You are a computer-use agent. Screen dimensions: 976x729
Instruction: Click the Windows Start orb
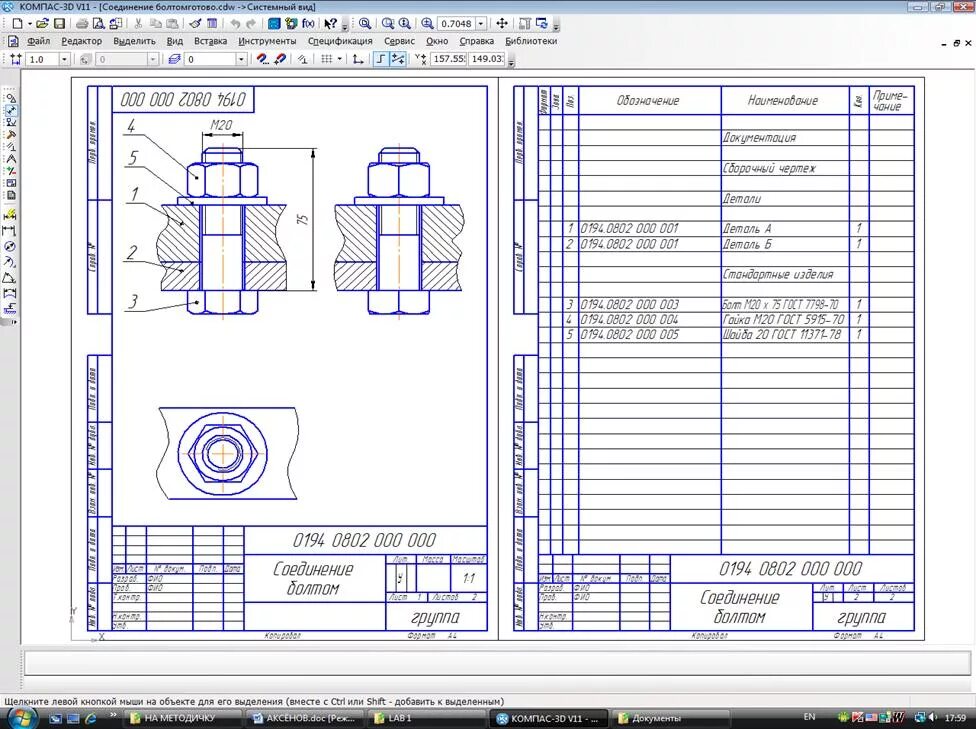point(22,718)
